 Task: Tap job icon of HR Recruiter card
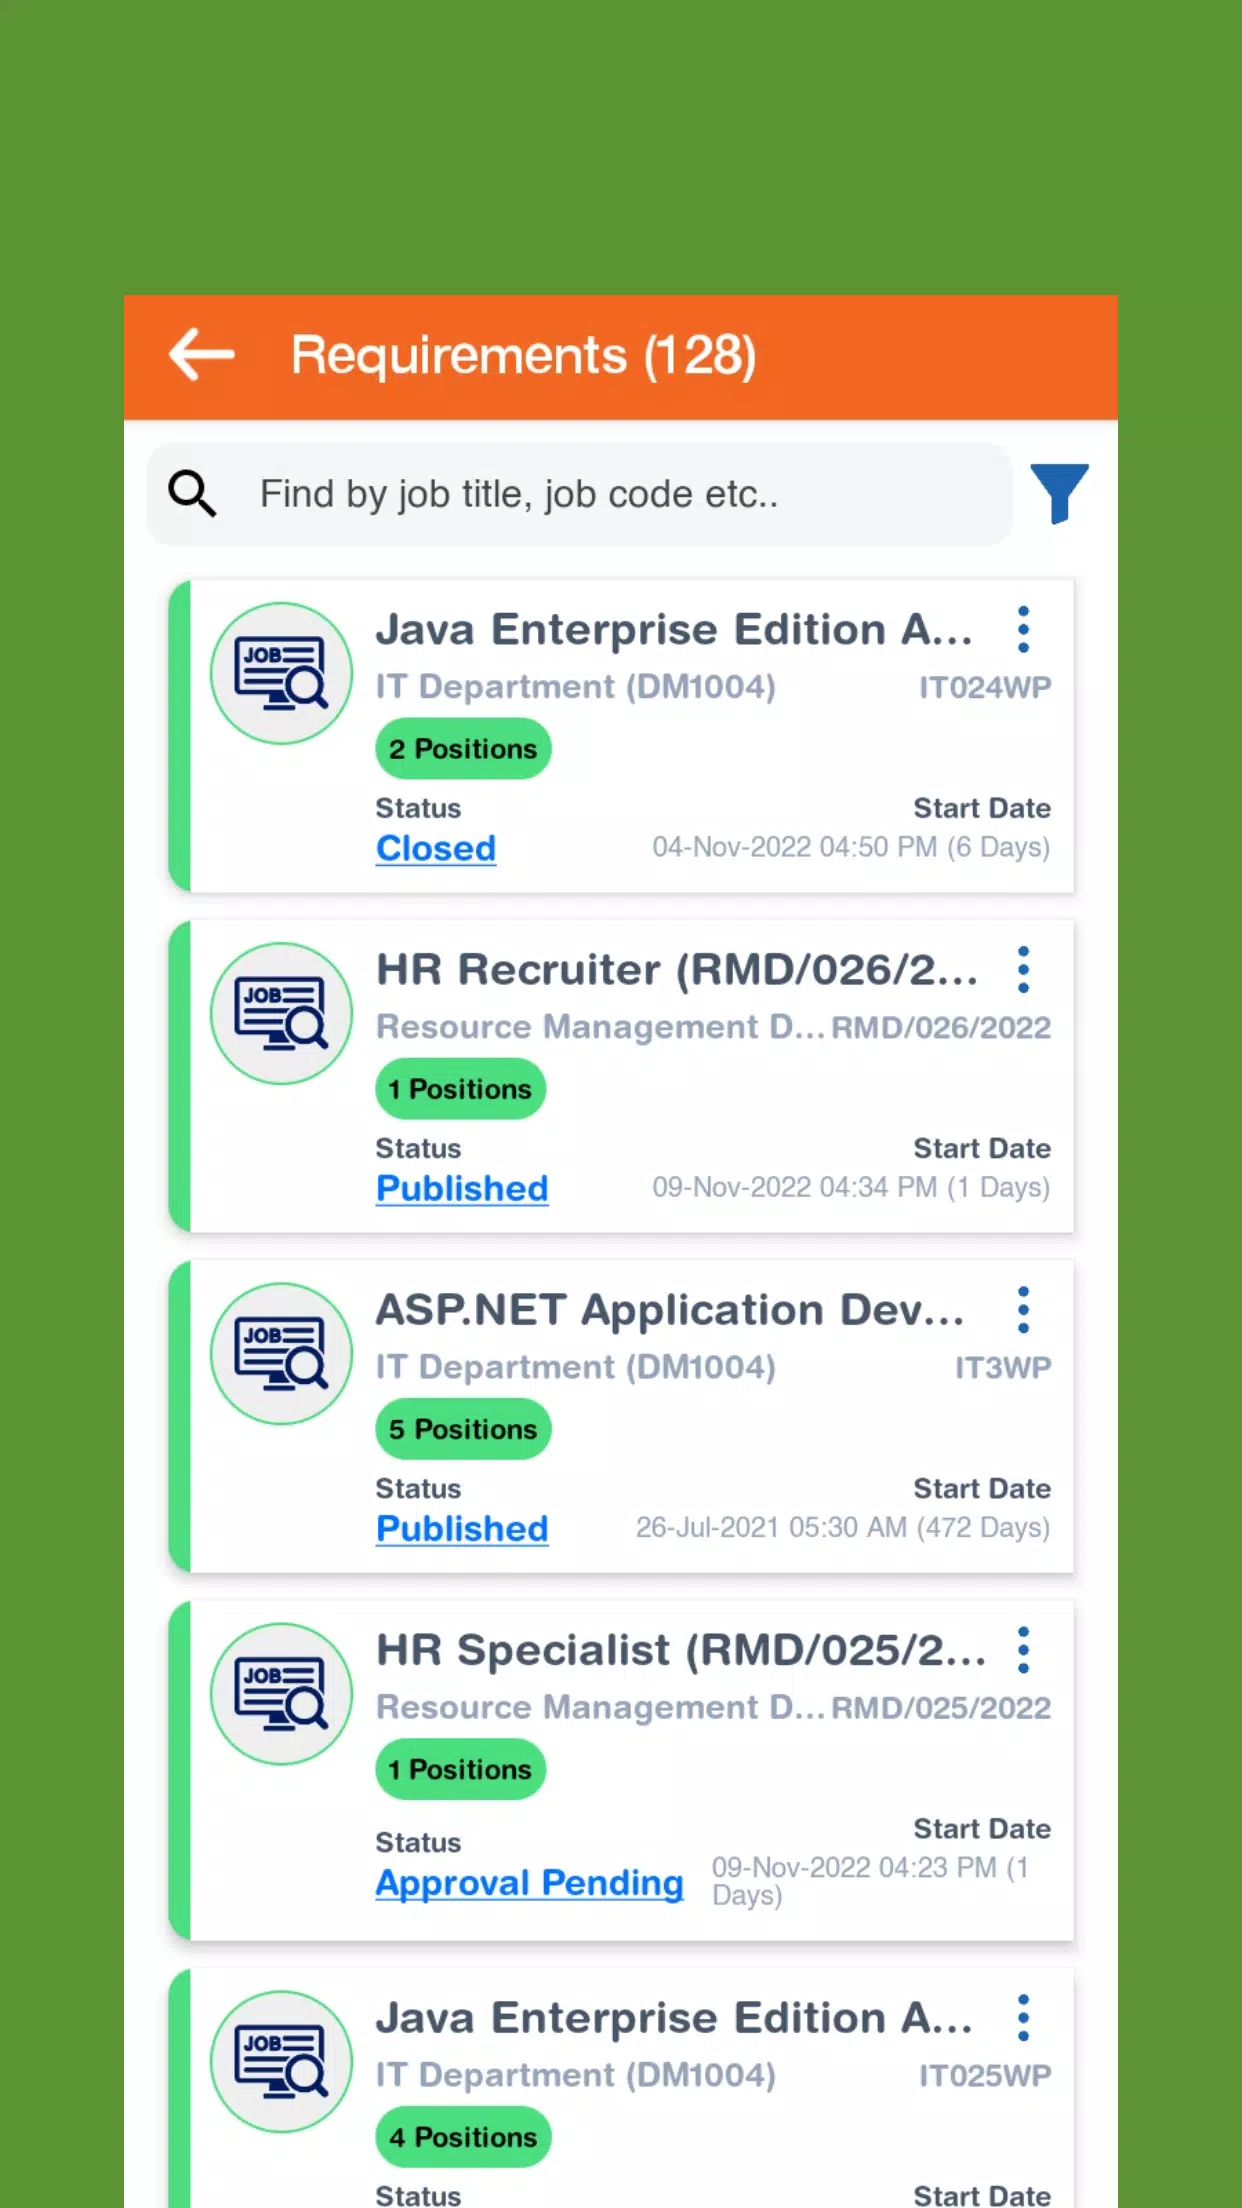(281, 1013)
